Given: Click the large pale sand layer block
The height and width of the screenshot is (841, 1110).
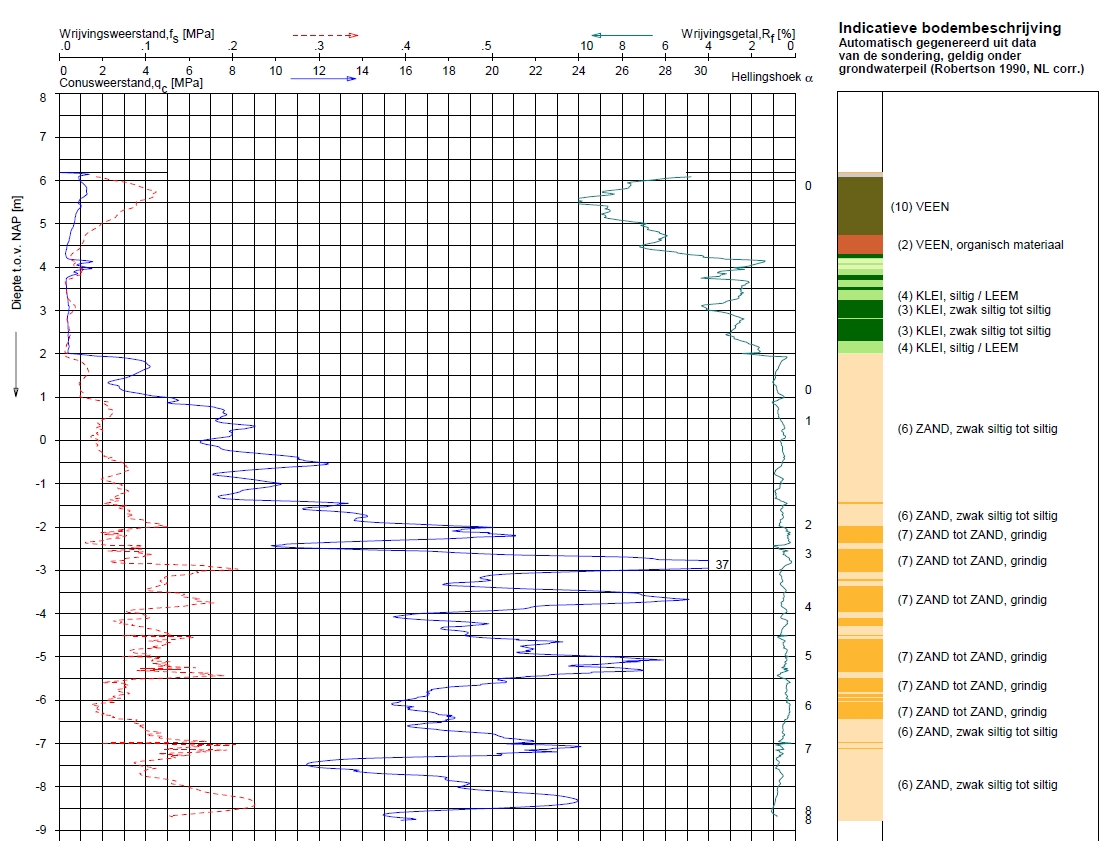Looking at the screenshot, I should point(860,428).
